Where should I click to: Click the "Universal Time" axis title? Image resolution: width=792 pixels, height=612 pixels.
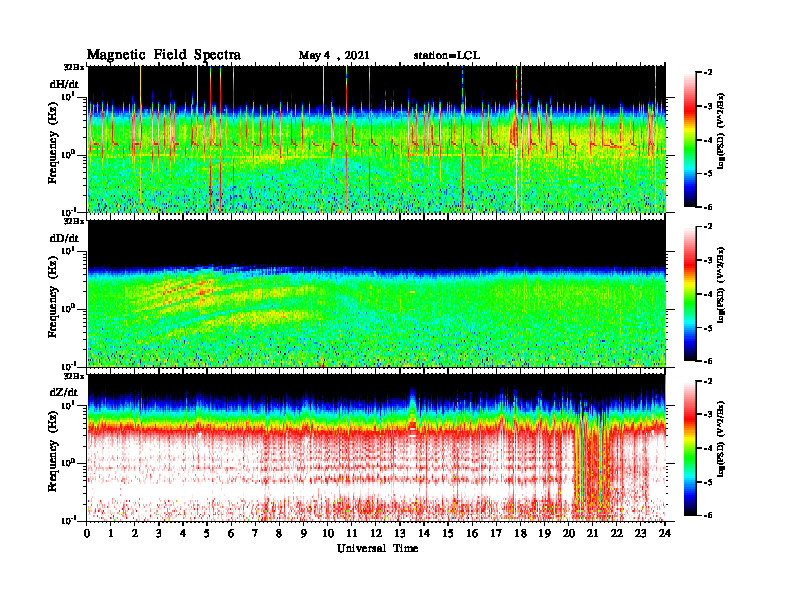tap(377, 548)
